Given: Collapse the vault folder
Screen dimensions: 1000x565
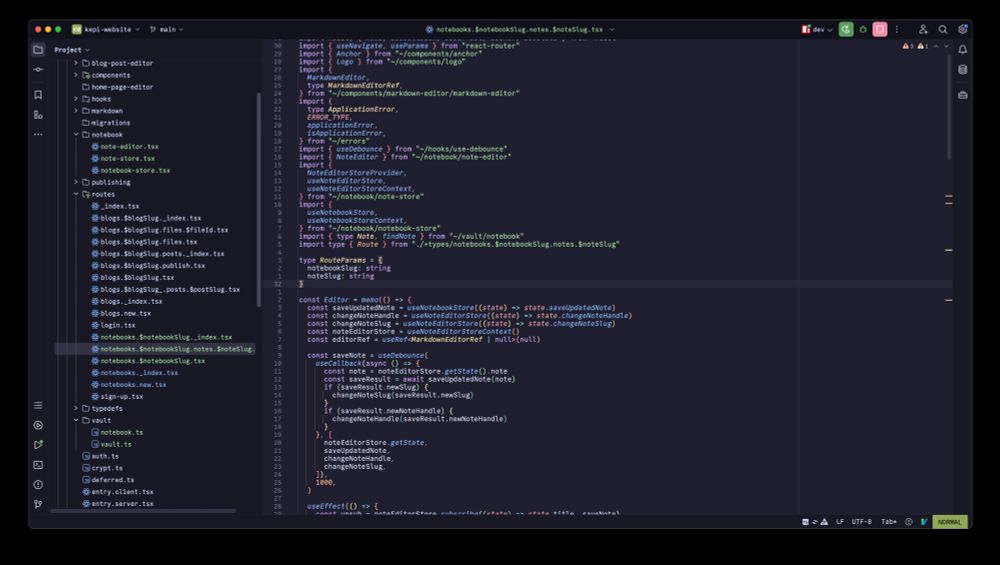Looking at the screenshot, I should 76,421.
